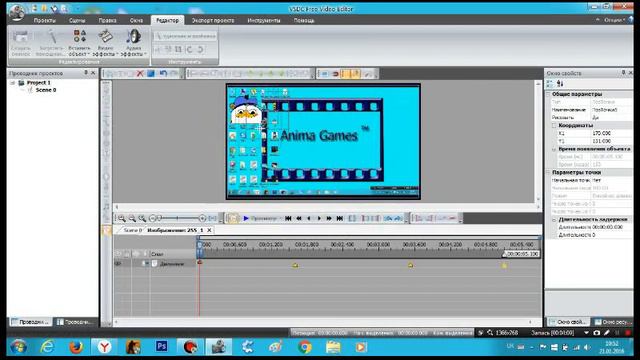The image size is (640, 360).
Task: Open the Опции menu at top right
Action: point(614,20)
